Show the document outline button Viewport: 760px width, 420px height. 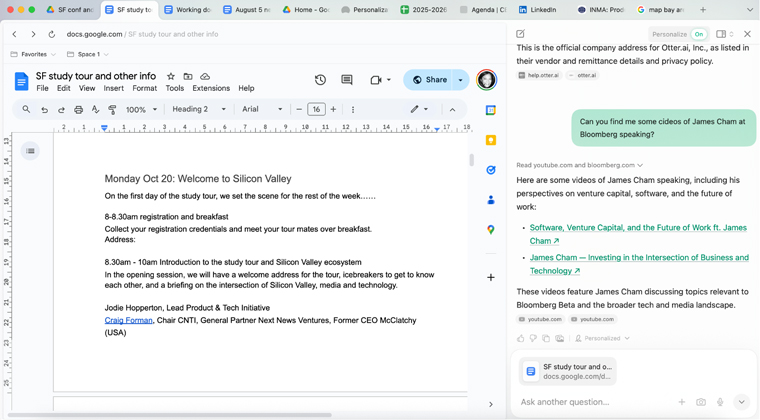pyautogui.click(x=30, y=151)
